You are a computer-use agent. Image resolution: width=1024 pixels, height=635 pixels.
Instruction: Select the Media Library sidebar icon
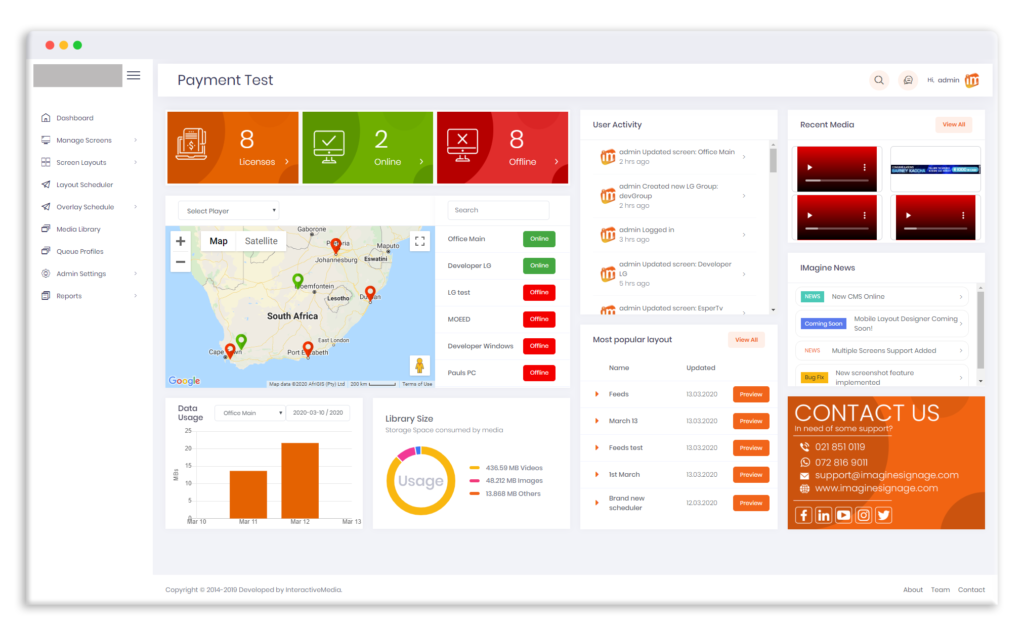[x=46, y=228]
